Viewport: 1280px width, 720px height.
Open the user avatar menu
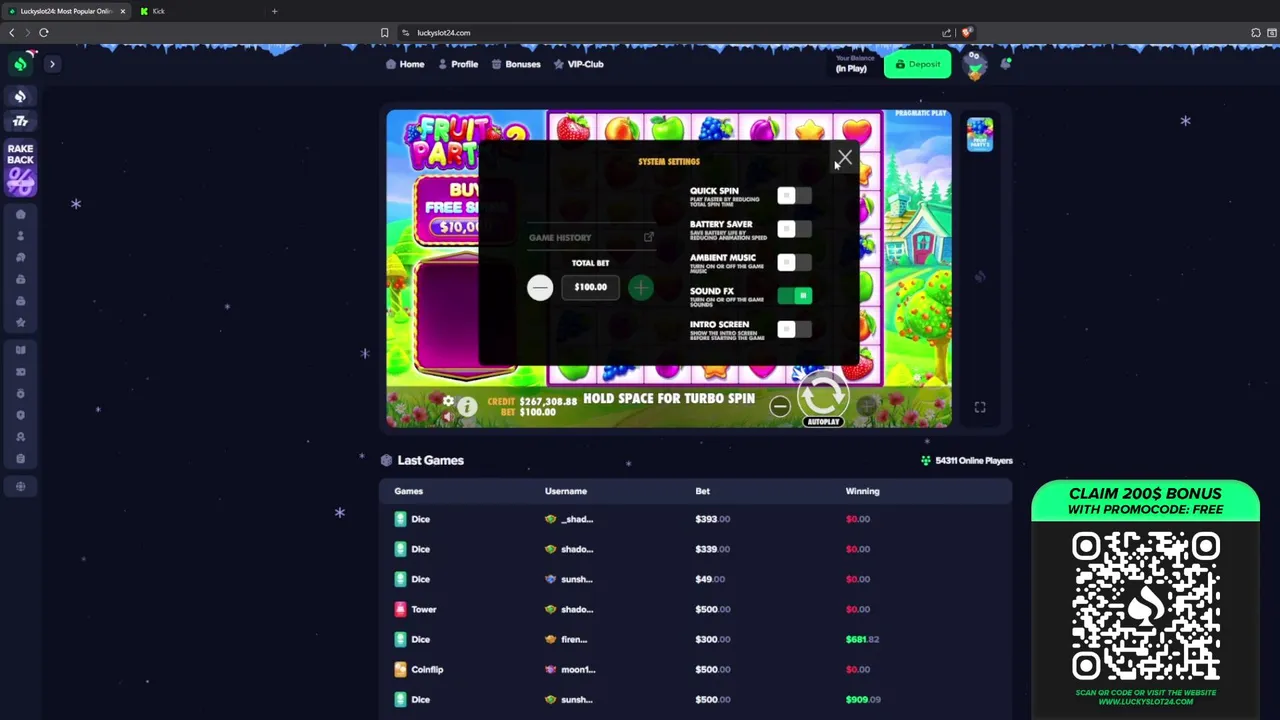(x=974, y=65)
